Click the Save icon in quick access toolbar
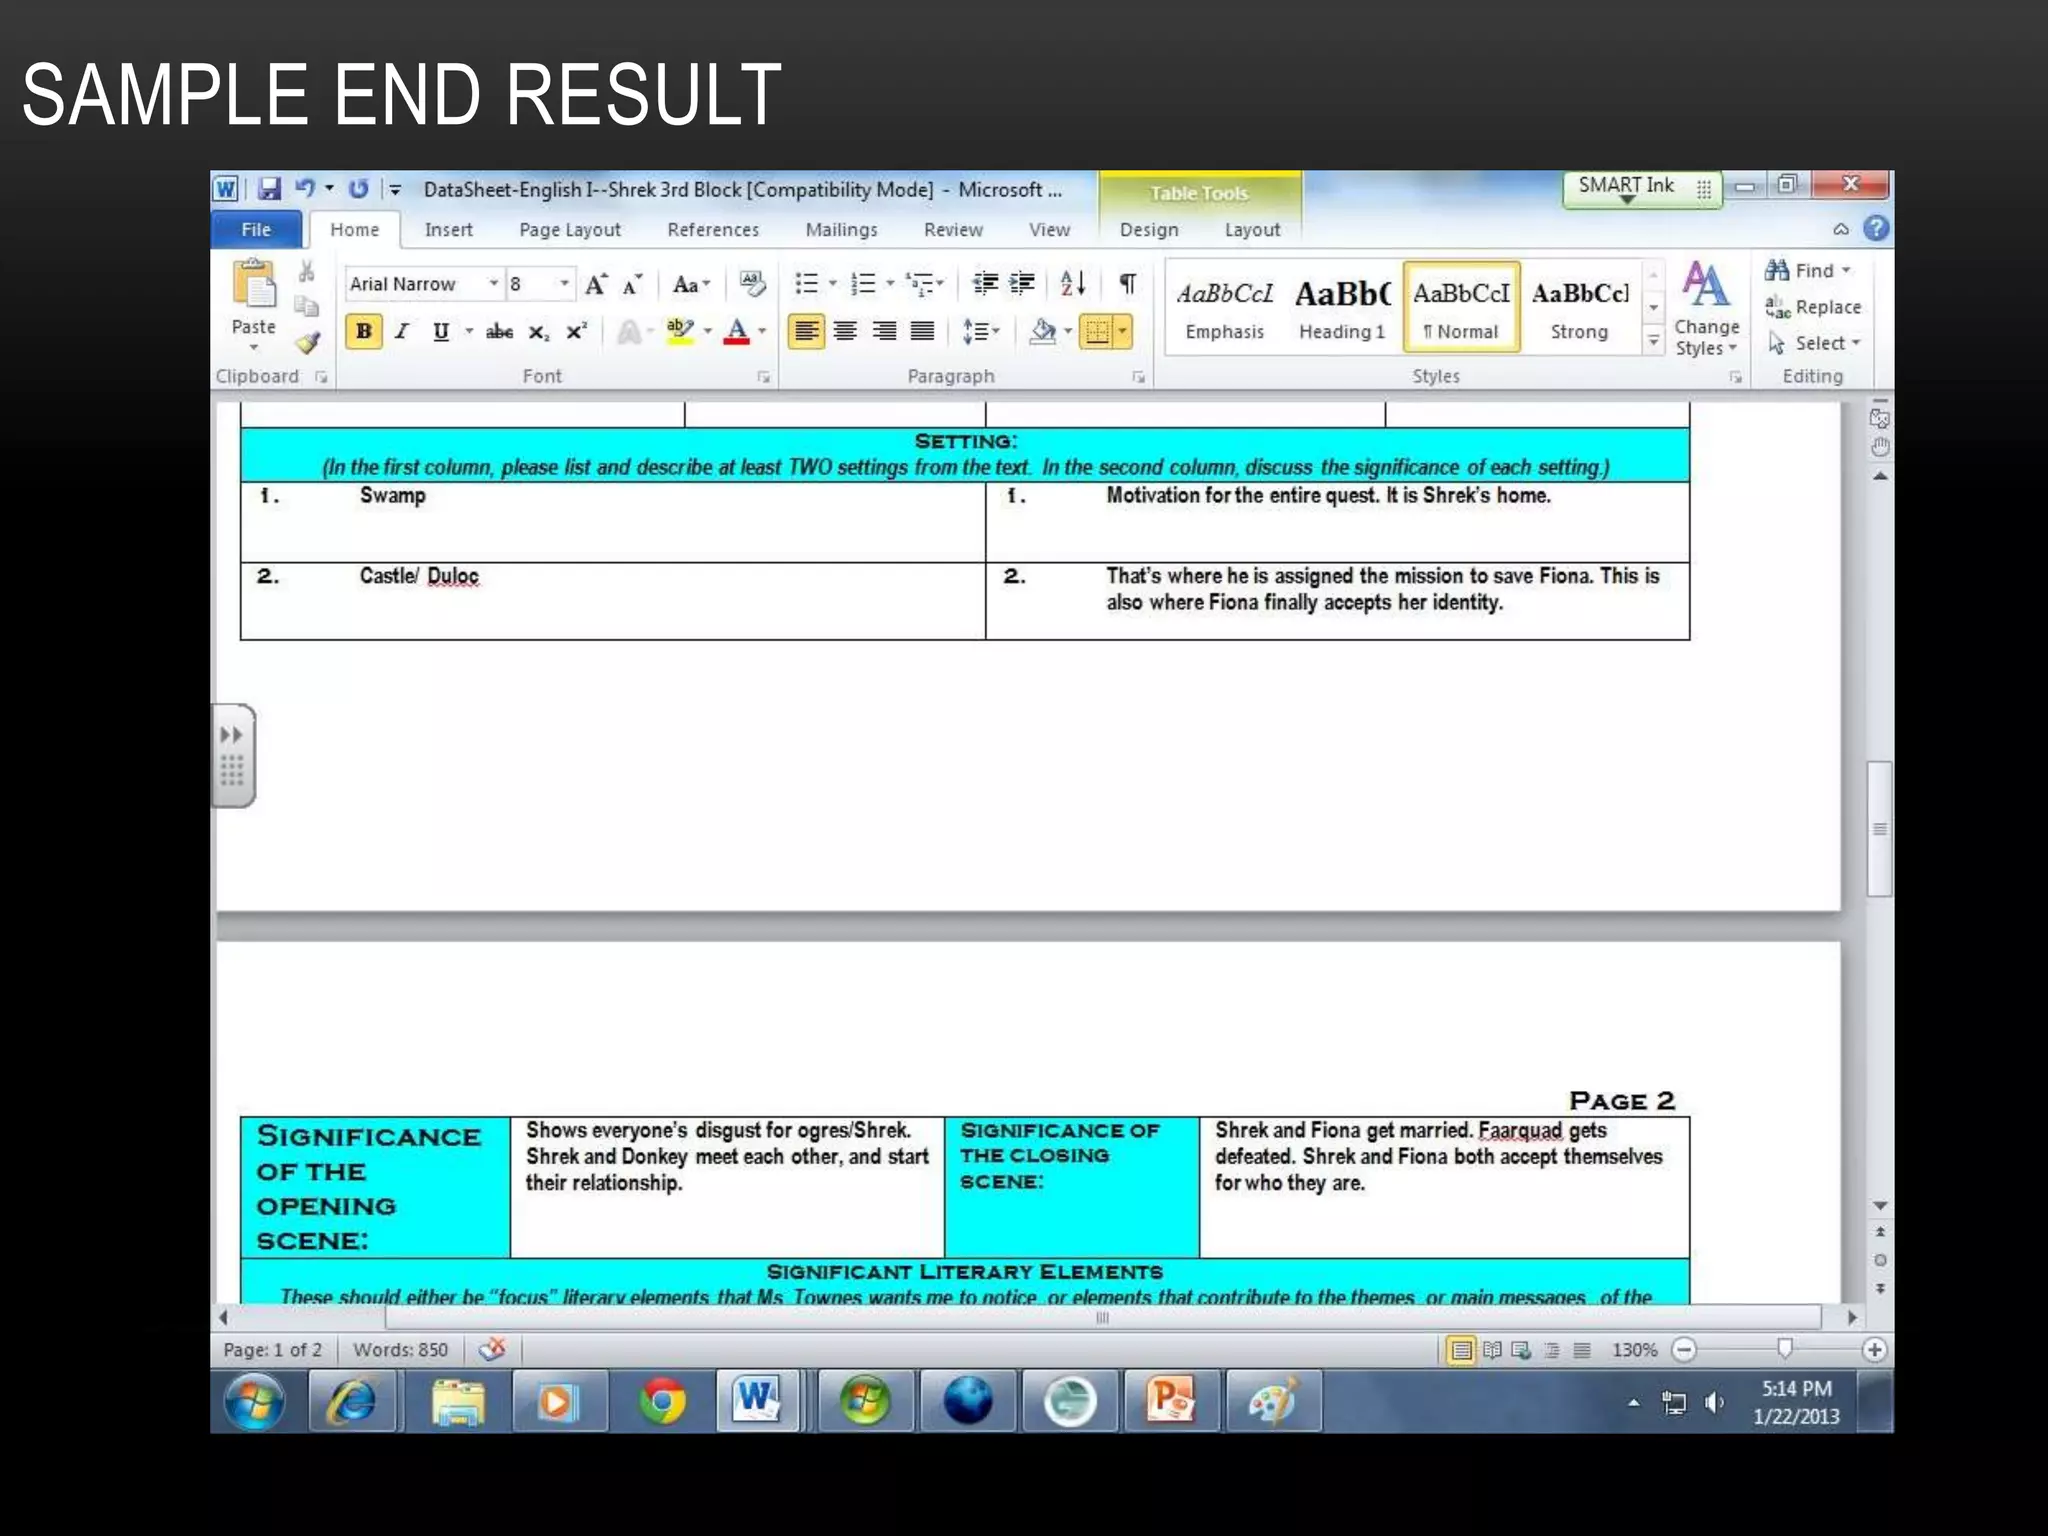This screenshot has width=2048, height=1536. (269, 189)
